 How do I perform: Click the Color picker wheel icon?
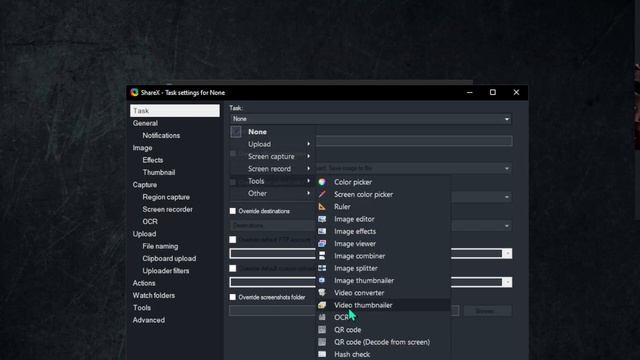pos(322,182)
